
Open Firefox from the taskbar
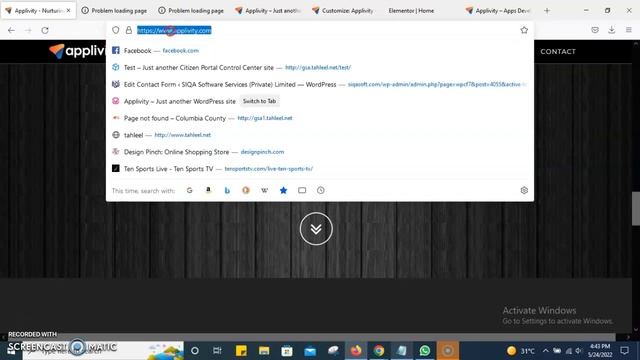click(x=356, y=350)
